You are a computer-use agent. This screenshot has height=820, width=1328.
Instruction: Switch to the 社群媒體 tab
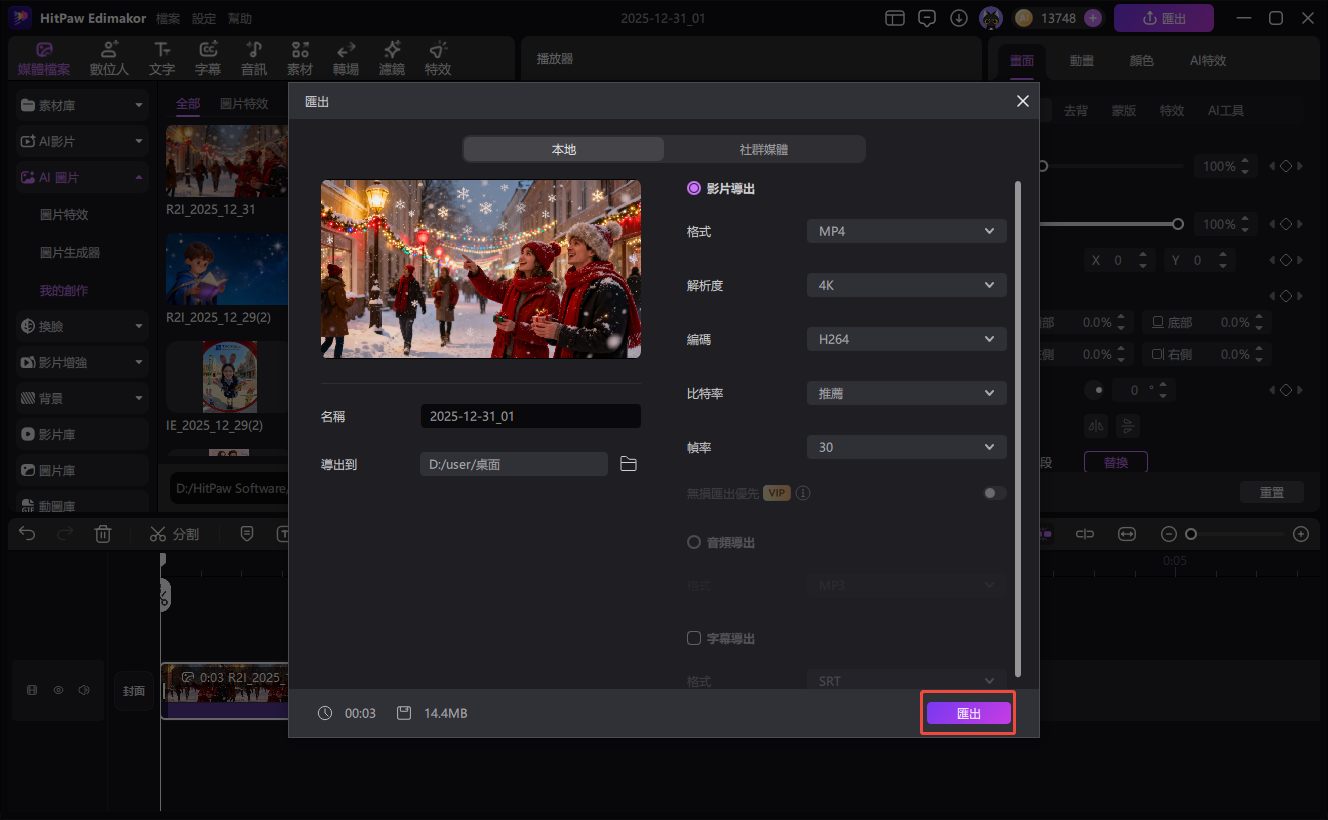[x=764, y=149]
